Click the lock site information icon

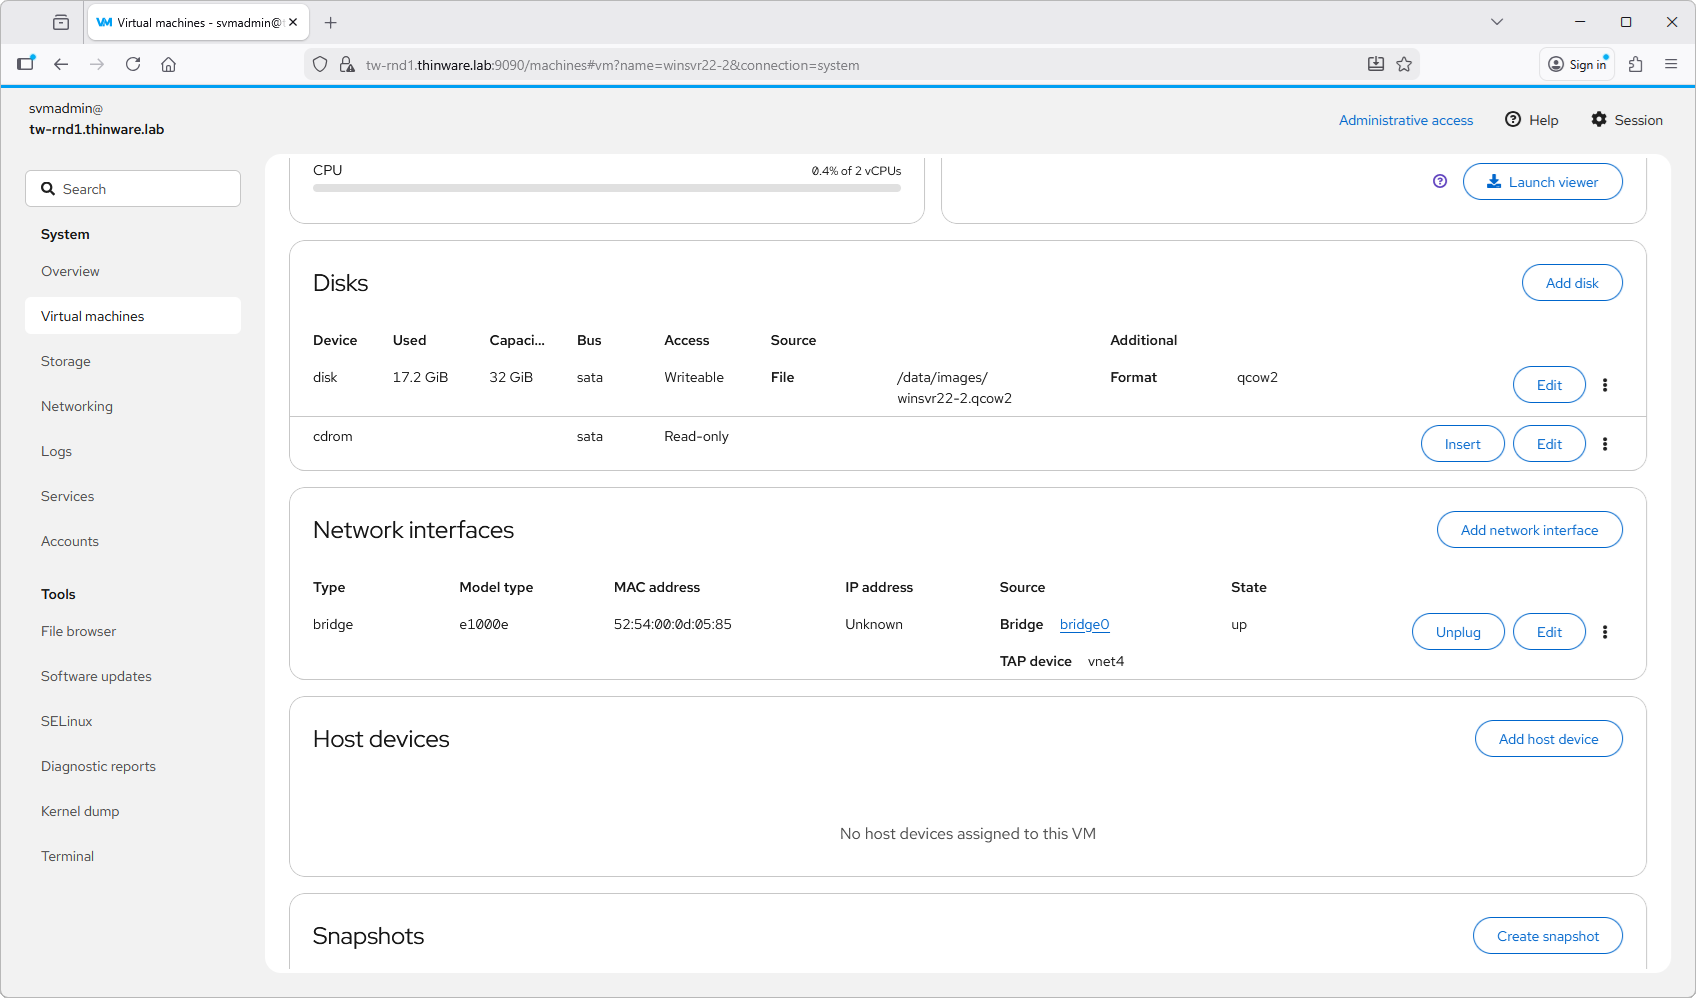click(x=347, y=64)
